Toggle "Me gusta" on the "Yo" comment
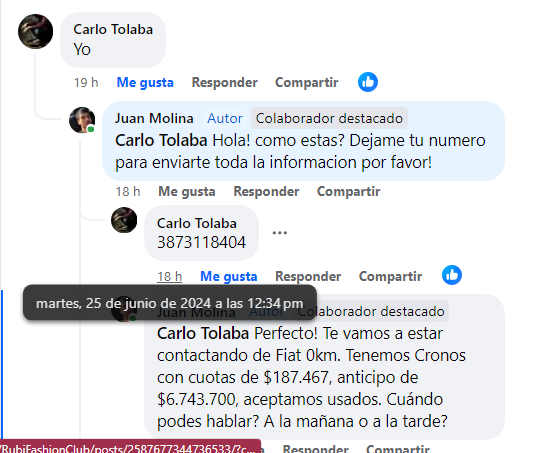Image resolution: width=539 pixels, height=453 pixels. pyautogui.click(x=145, y=82)
